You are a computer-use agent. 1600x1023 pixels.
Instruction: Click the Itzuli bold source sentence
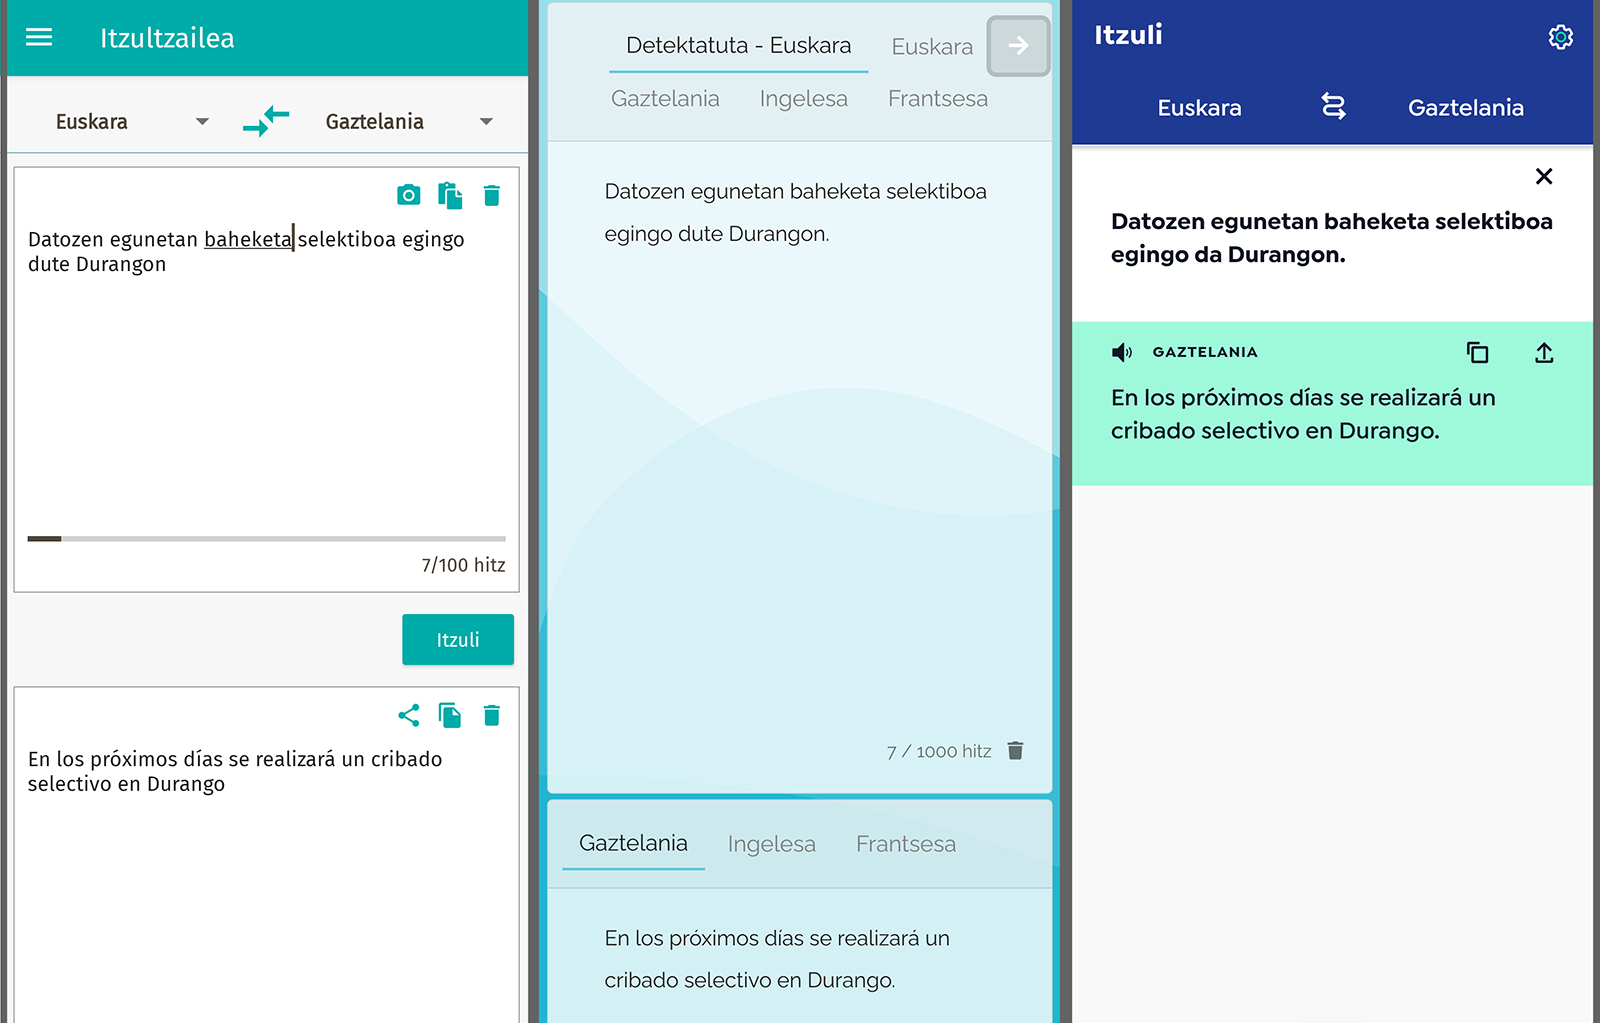pos(1331,238)
